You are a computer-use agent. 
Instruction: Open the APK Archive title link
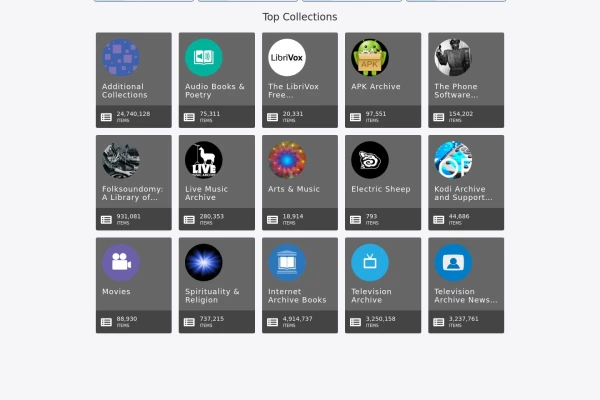pyautogui.click(x=376, y=87)
